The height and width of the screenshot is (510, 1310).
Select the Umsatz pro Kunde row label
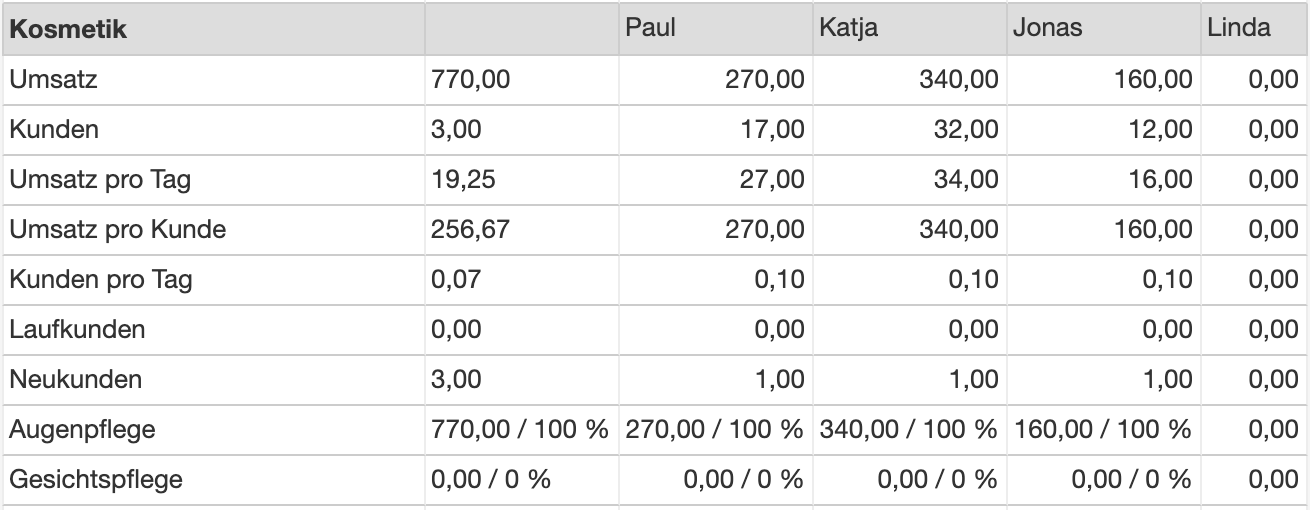click(118, 229)
